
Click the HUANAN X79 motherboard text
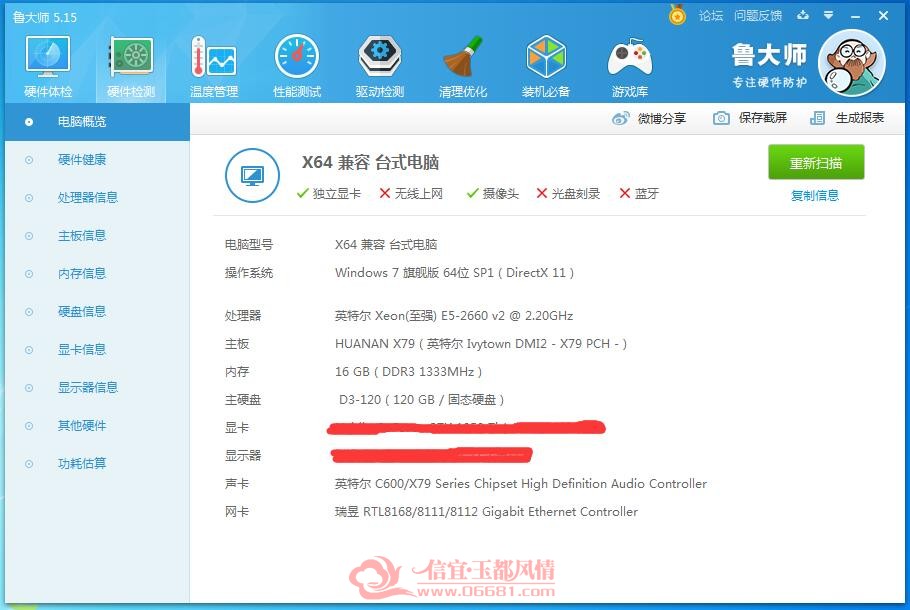click(481, 344)
